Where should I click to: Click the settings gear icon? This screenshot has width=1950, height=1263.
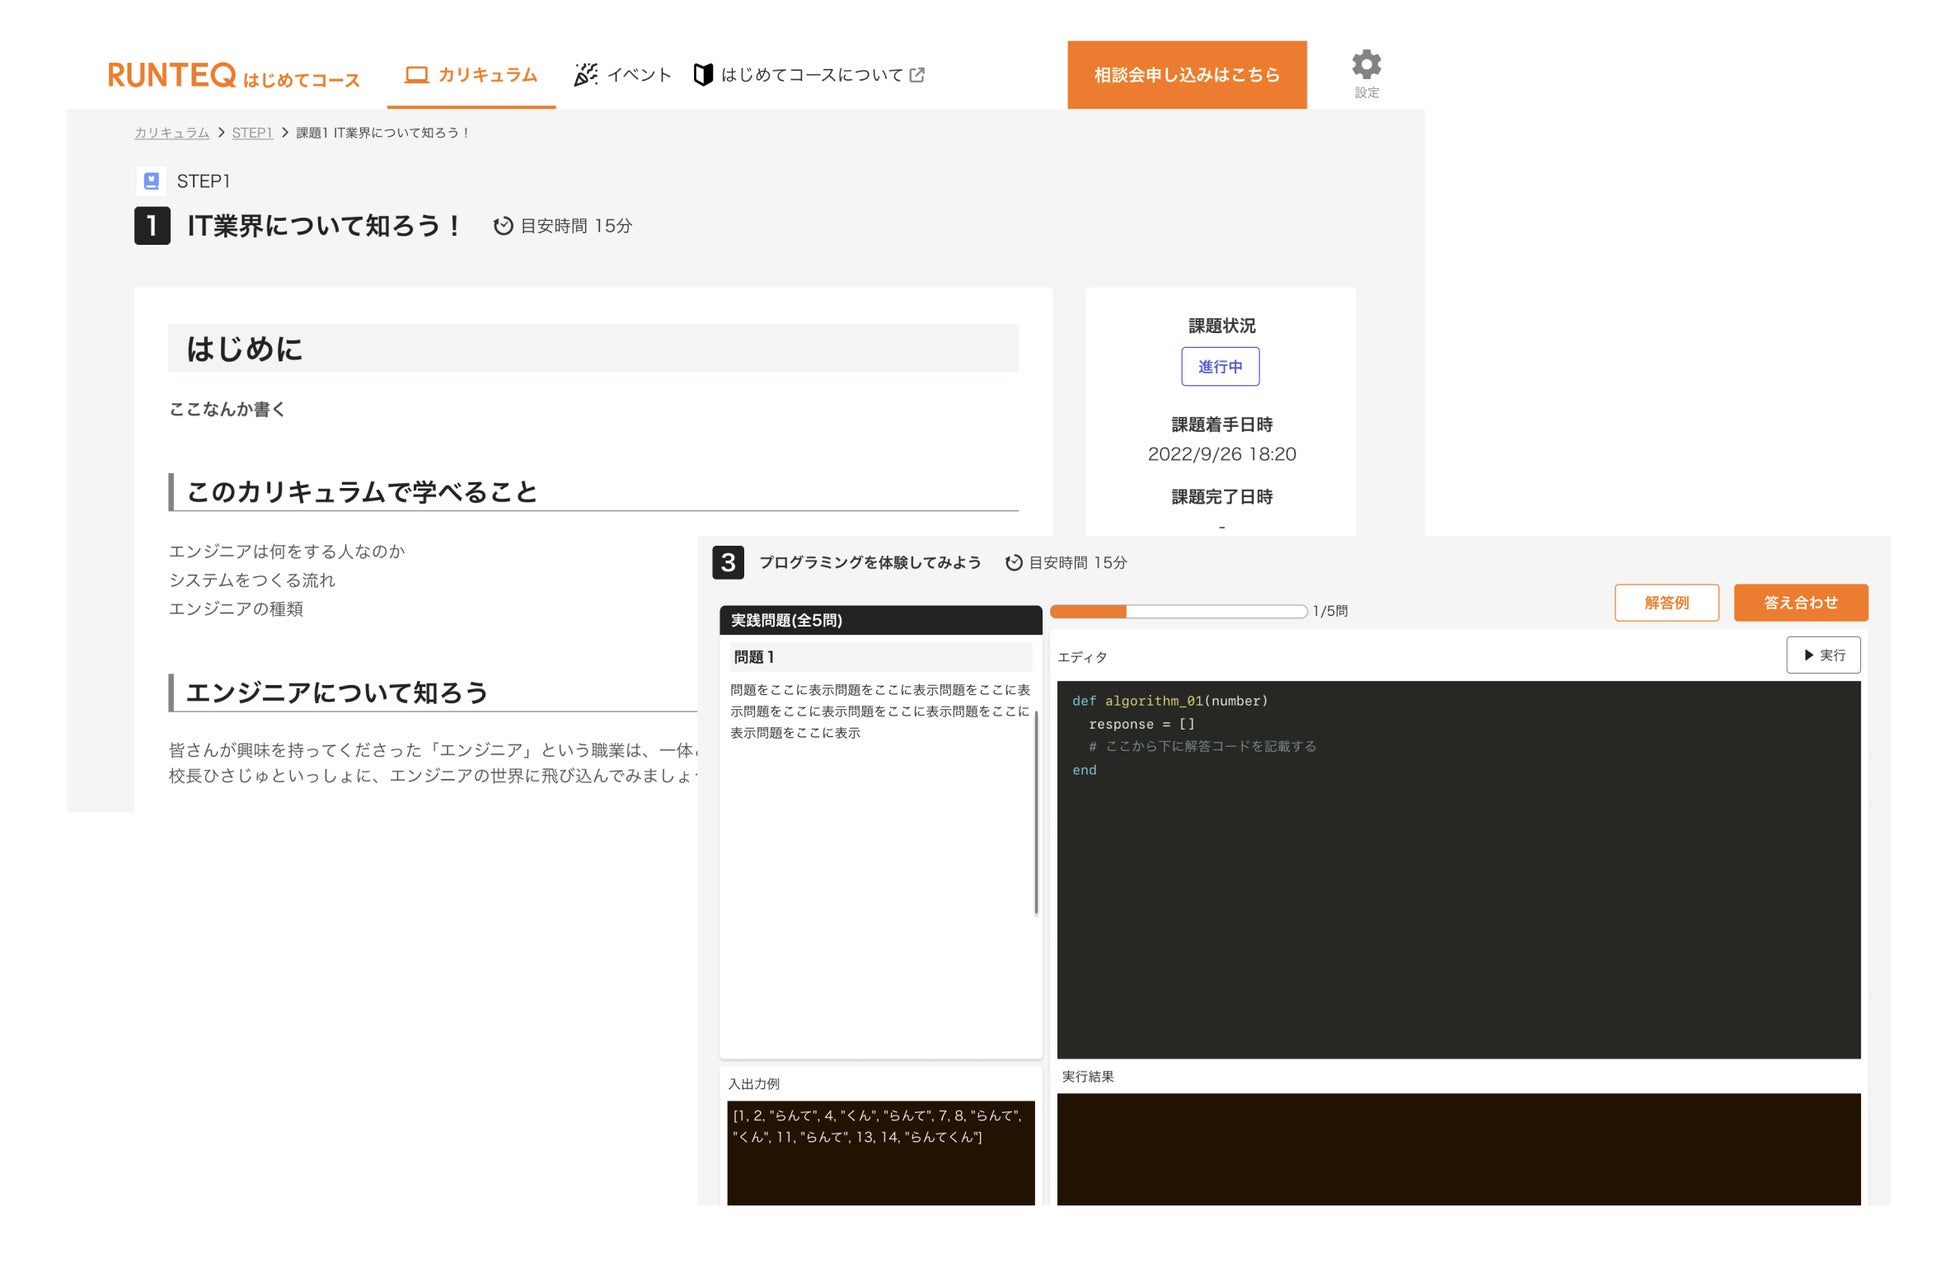pyautogui.click(x=1366, y=65)
